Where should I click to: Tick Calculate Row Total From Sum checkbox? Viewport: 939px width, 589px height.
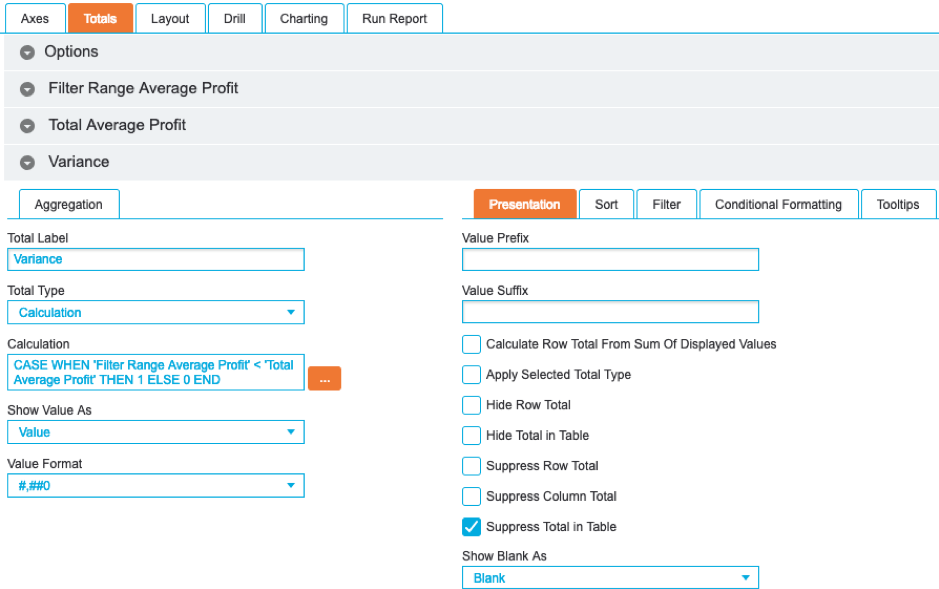(471, 344)
